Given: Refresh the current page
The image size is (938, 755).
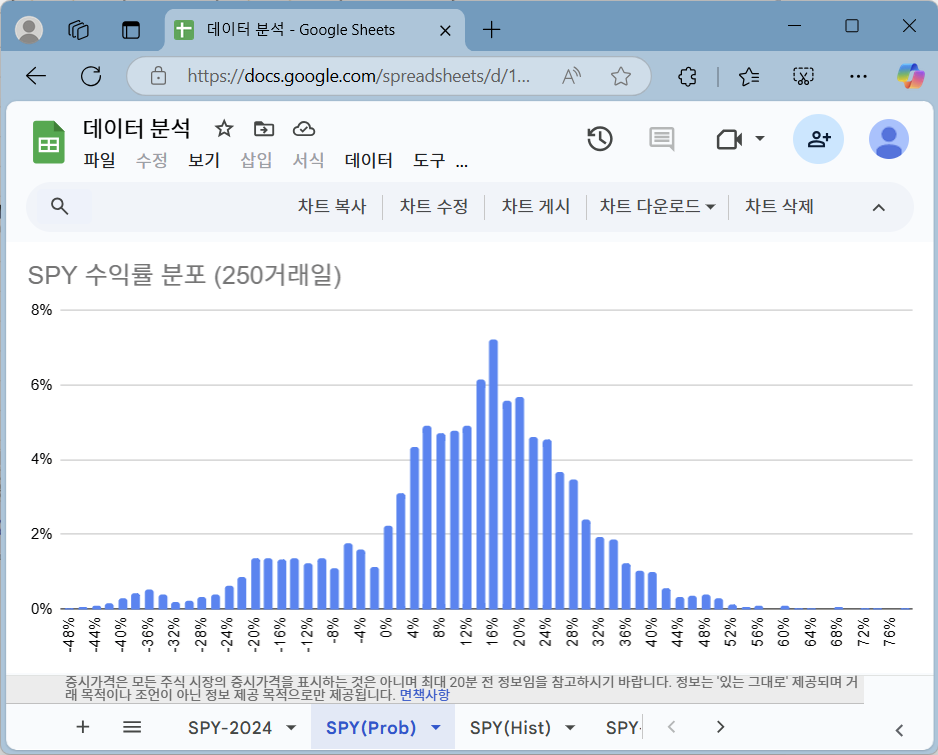Looking at the screenshot, I should coord(91,76).
